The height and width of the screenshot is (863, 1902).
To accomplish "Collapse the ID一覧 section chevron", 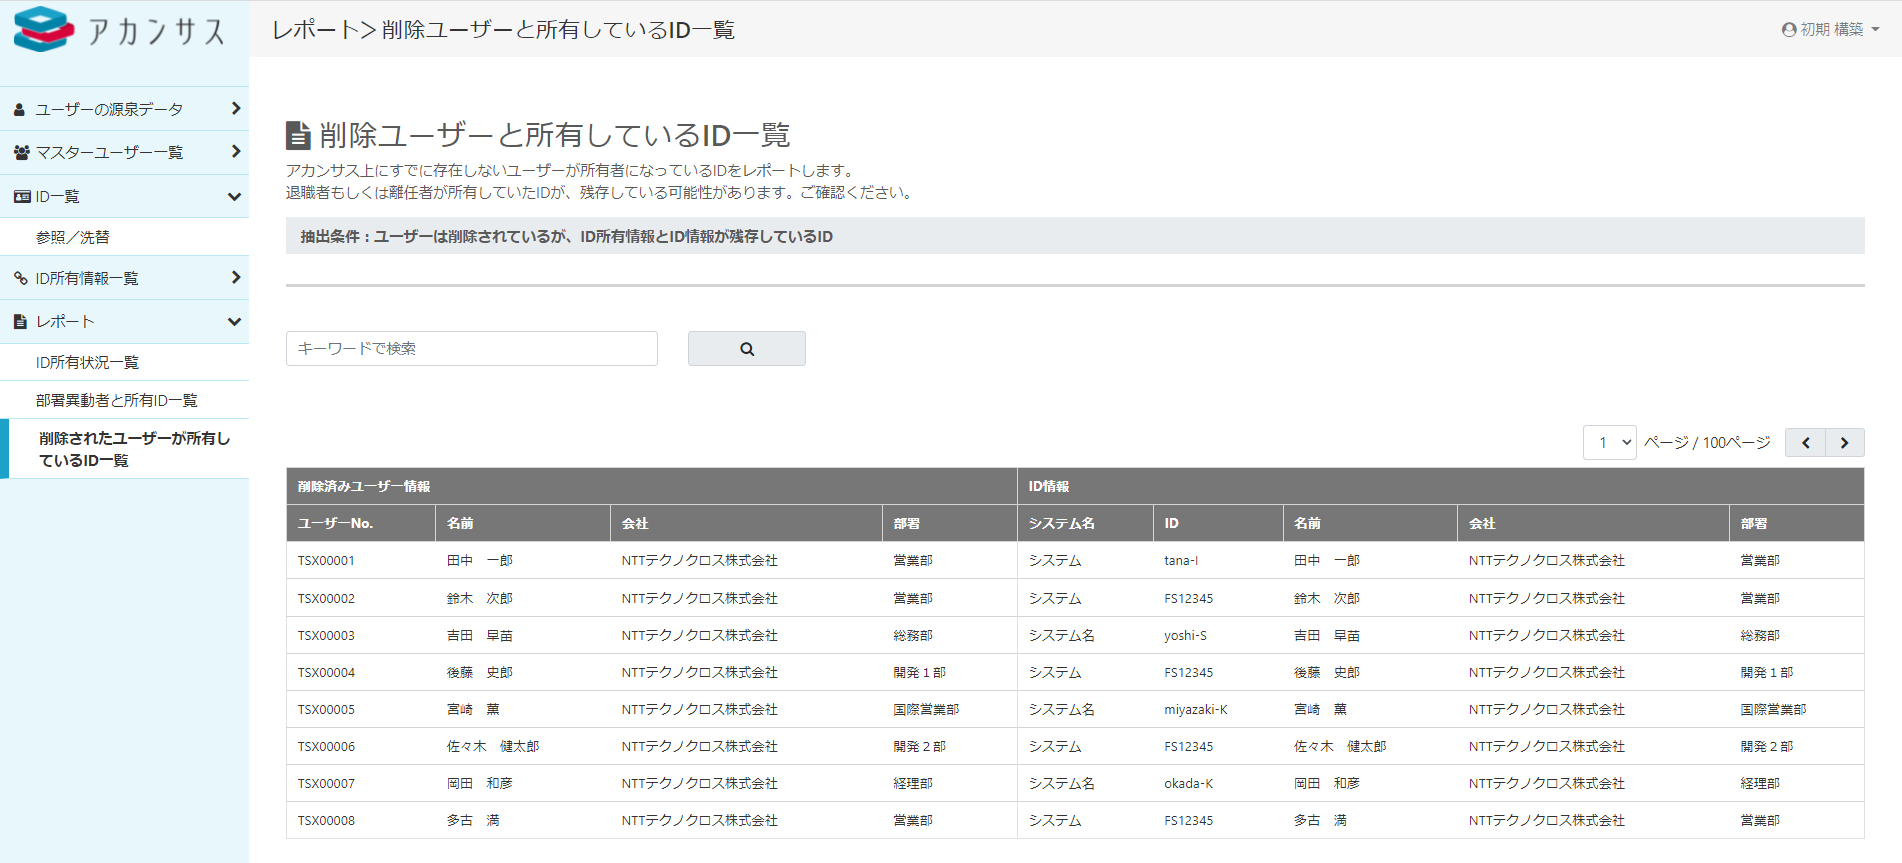I will click(235, 196).
